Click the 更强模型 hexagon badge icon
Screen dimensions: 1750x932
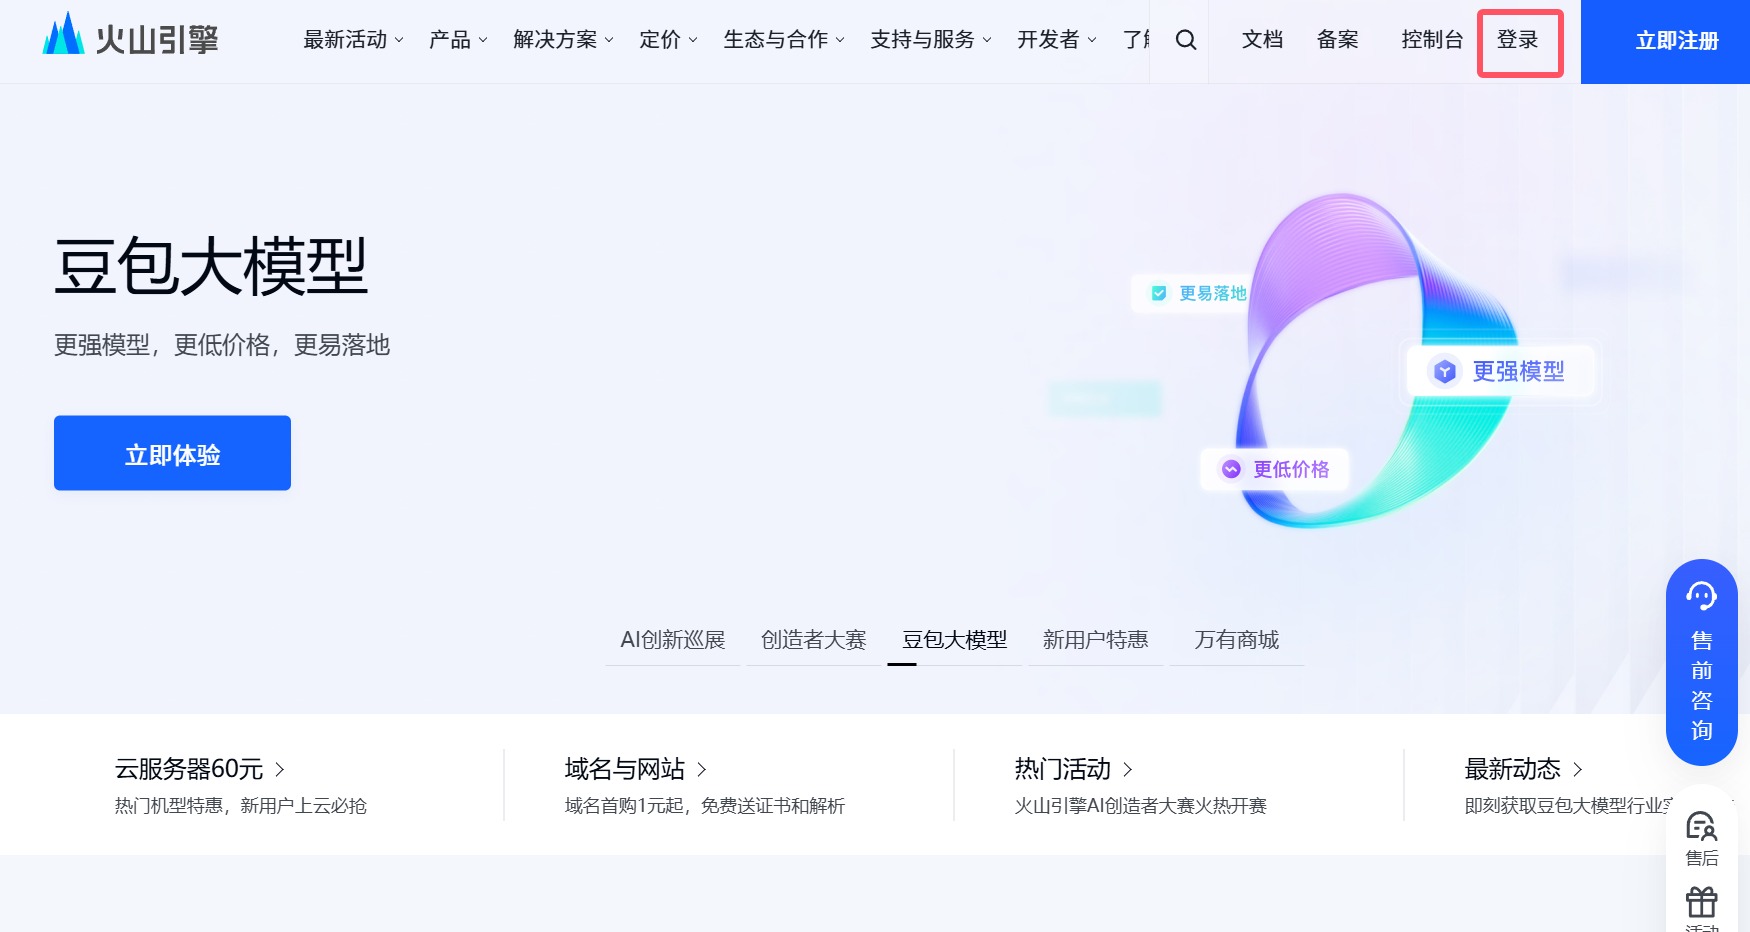click(1444, 372)
